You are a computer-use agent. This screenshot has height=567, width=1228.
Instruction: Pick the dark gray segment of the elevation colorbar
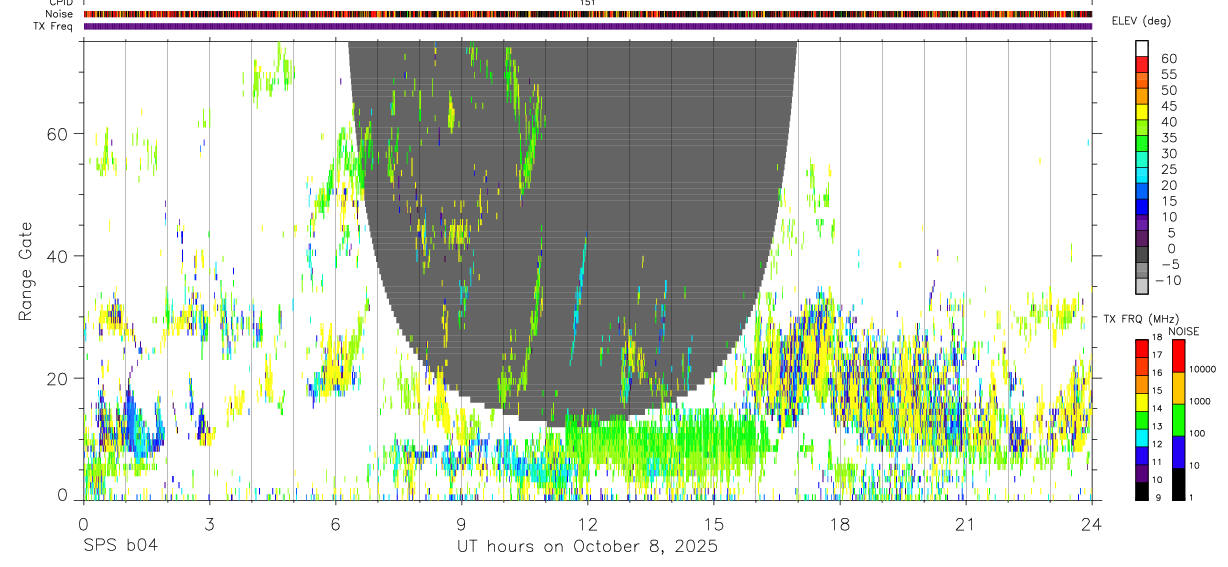point(1142,253)
